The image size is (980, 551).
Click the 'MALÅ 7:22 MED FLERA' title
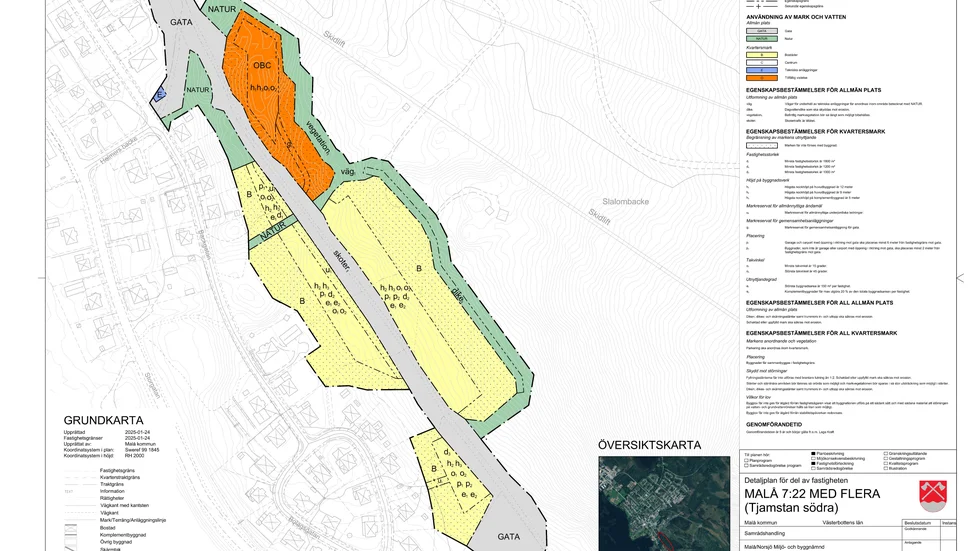click(812, 494)
